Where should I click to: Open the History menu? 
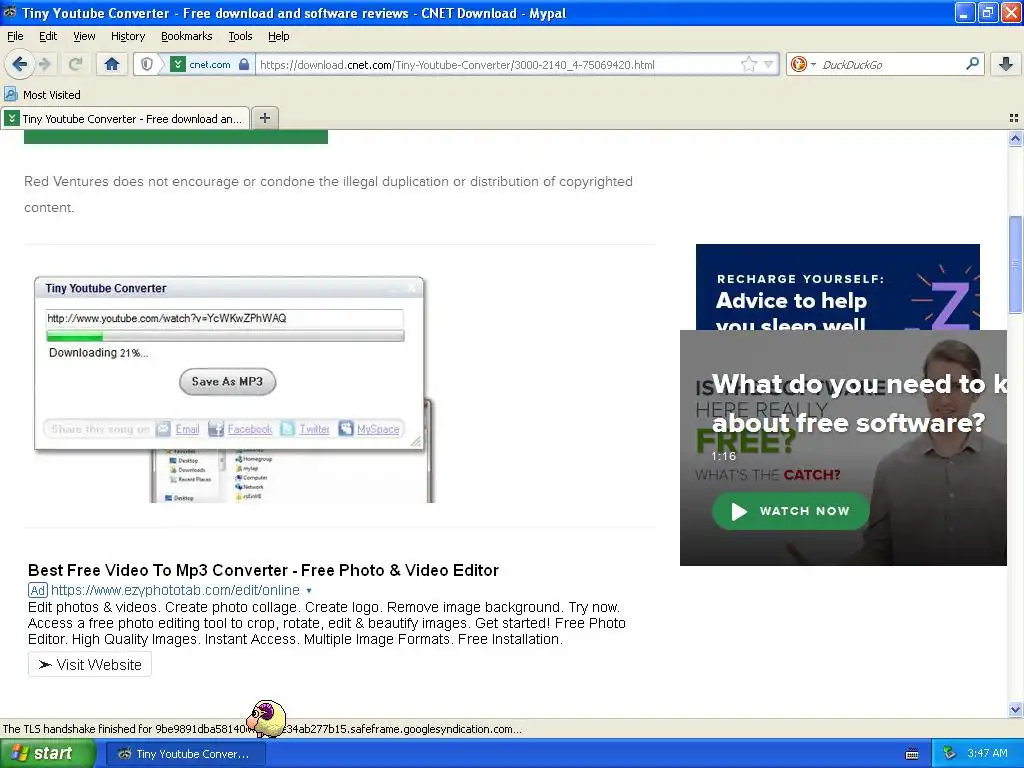127,36
